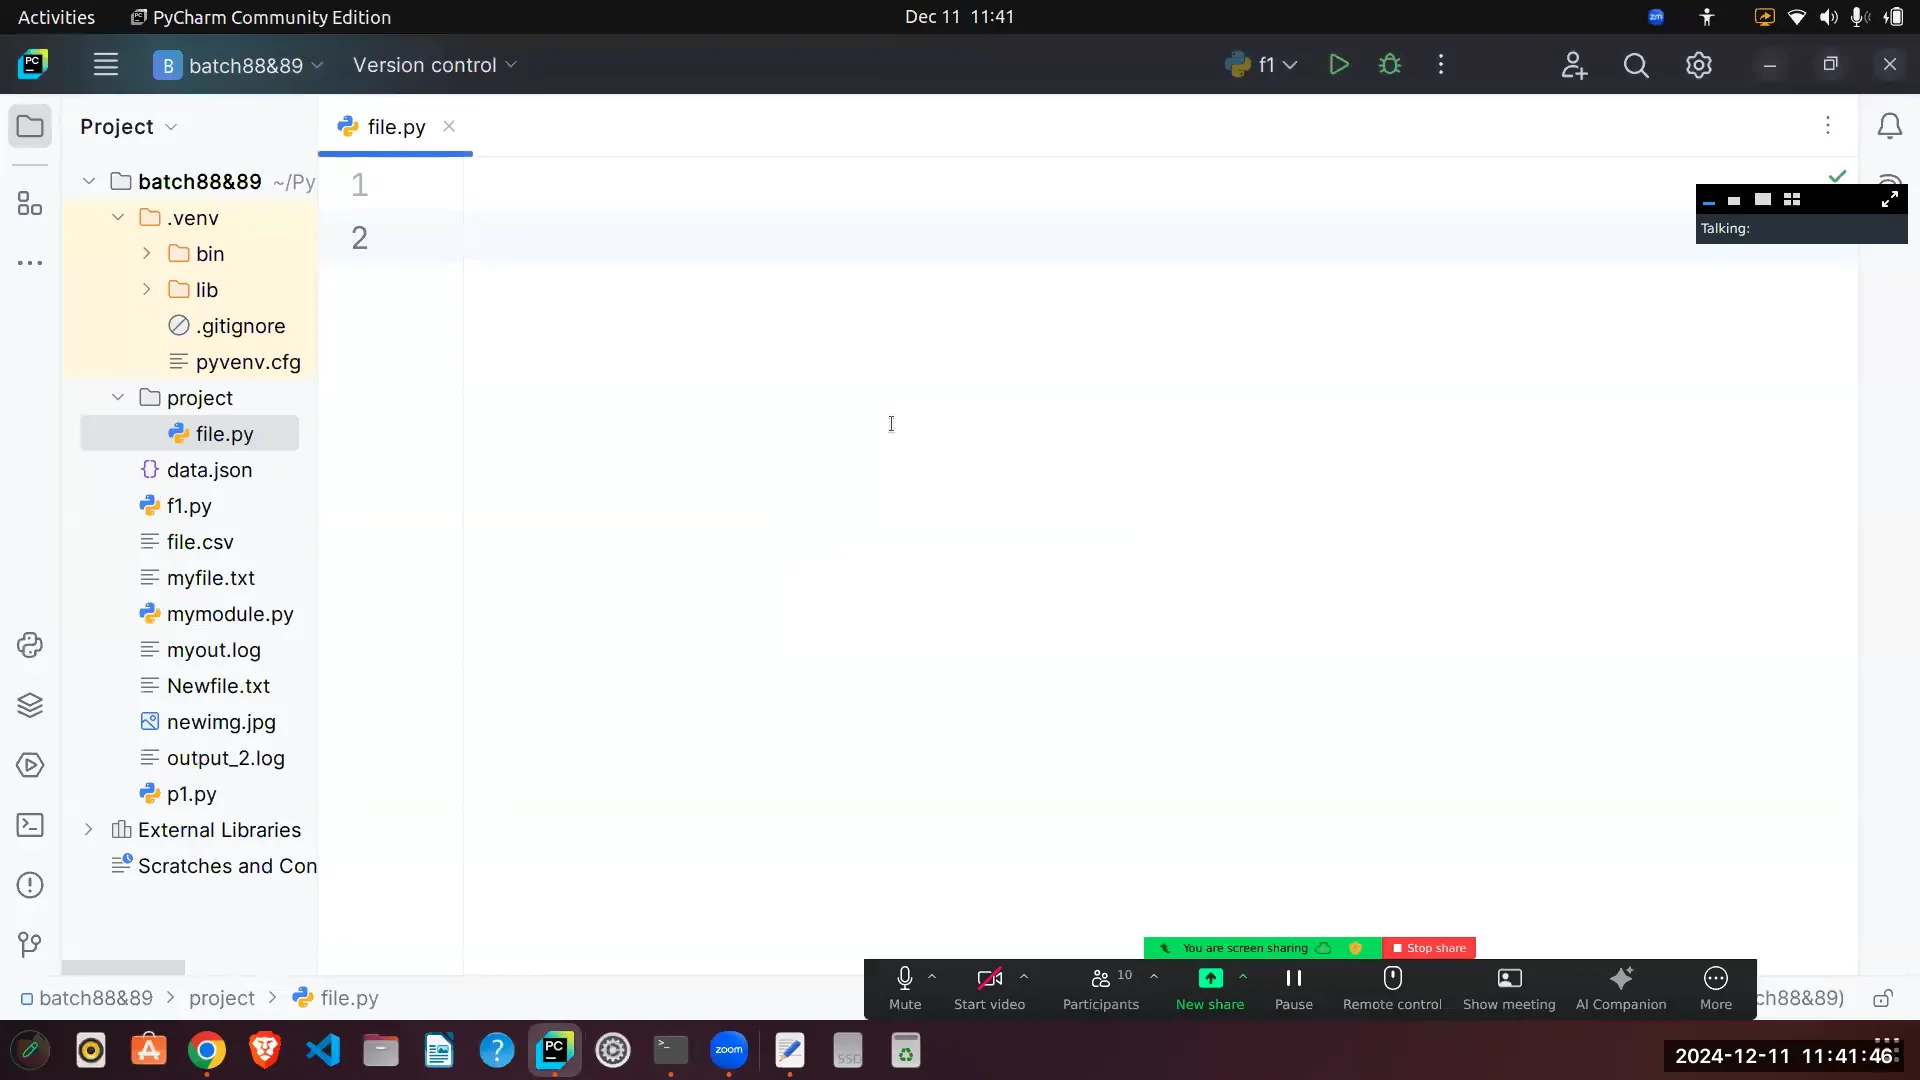Screen dimensions: 1920x1080
Task: Pause the screen share in Zoom
Action: coord(1292,988)
